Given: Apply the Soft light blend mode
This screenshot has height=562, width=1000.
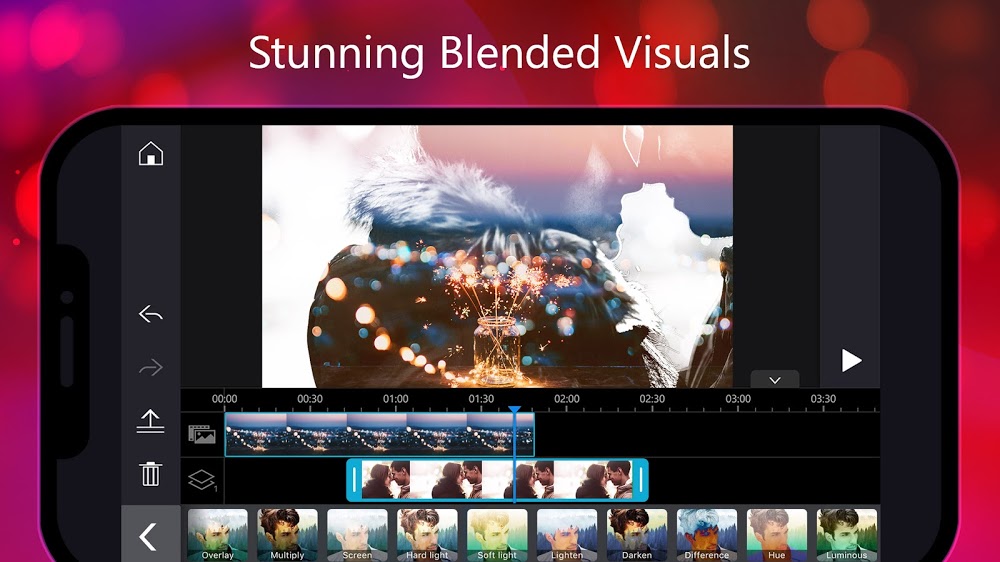Looking at the screenshot, I should tap(497, 535).
